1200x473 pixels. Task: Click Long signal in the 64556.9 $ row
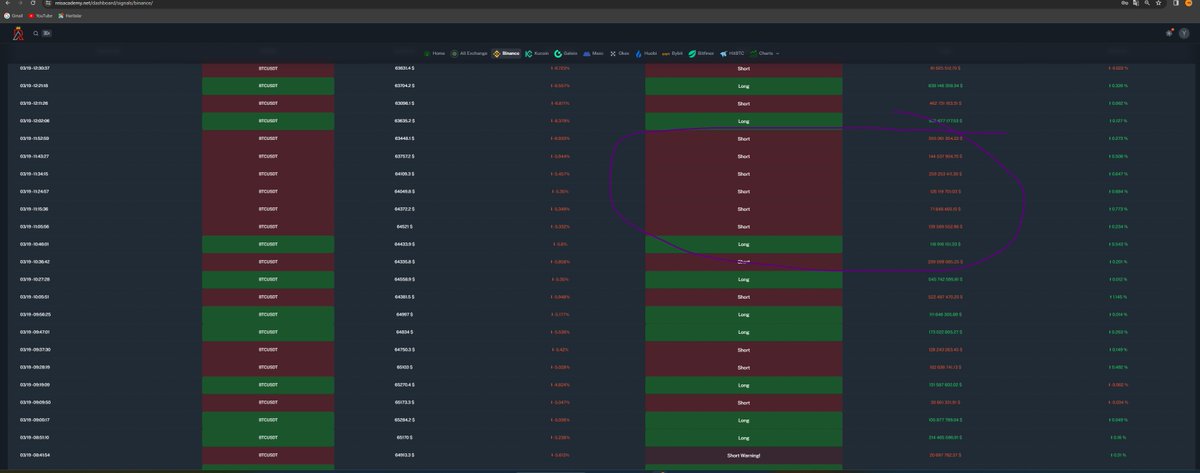pyautogui.click(x=744, y=279)
